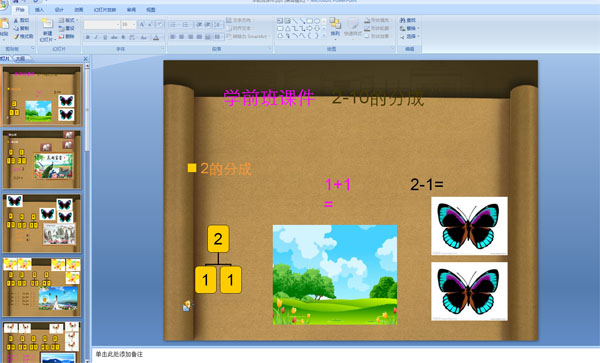
Task: Close the slide thumbnail pane
Action: point(85,59)
